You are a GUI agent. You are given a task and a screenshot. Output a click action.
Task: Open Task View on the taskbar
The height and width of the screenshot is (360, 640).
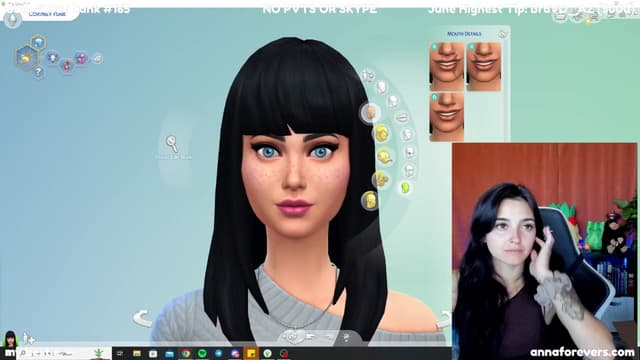(120, 353)
